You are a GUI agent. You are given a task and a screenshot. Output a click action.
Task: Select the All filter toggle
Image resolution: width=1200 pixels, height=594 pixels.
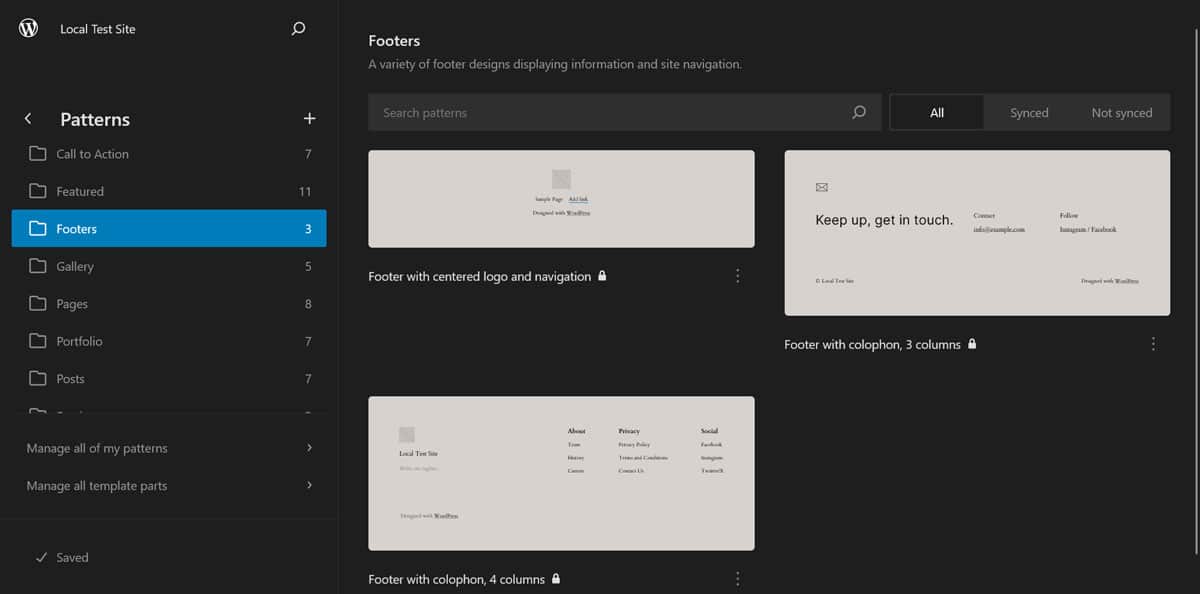pyautogui.click(x=936, y=113)
